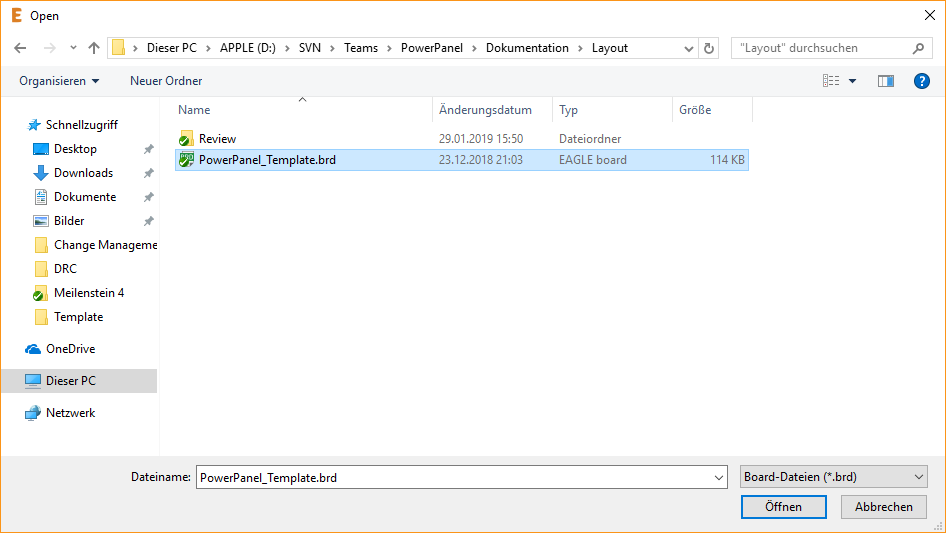Toggle the preview pane icon
Viewport: 946px width, 533px height.
[x=885, y=81]
